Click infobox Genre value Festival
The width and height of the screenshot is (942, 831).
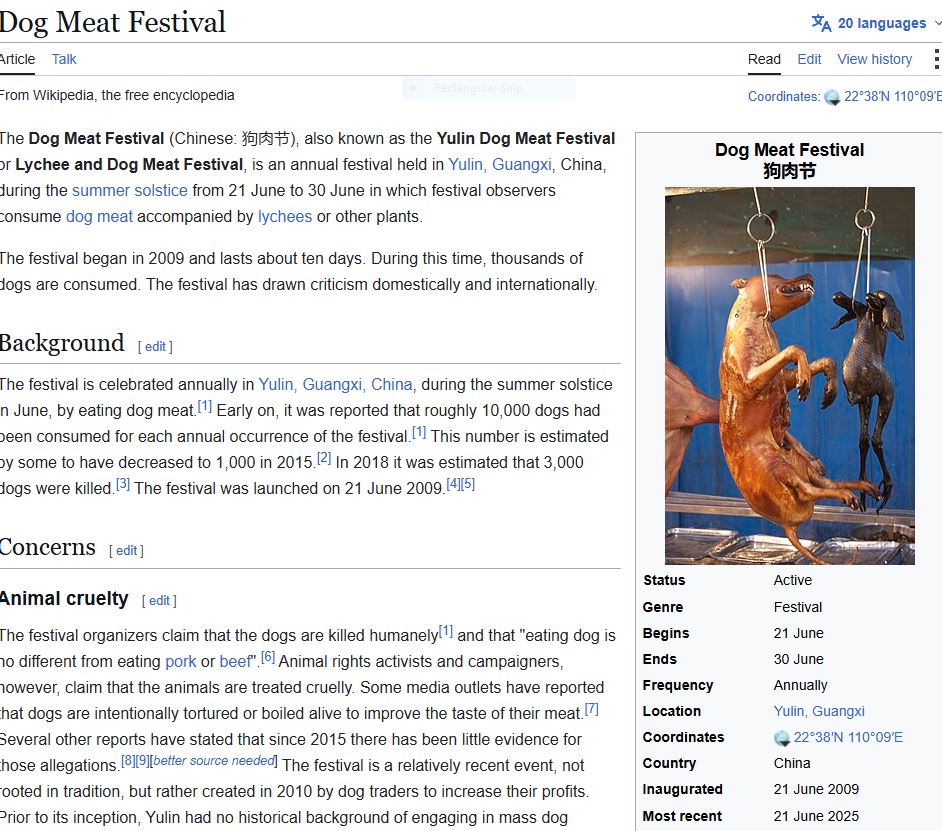tap(798, 607)
